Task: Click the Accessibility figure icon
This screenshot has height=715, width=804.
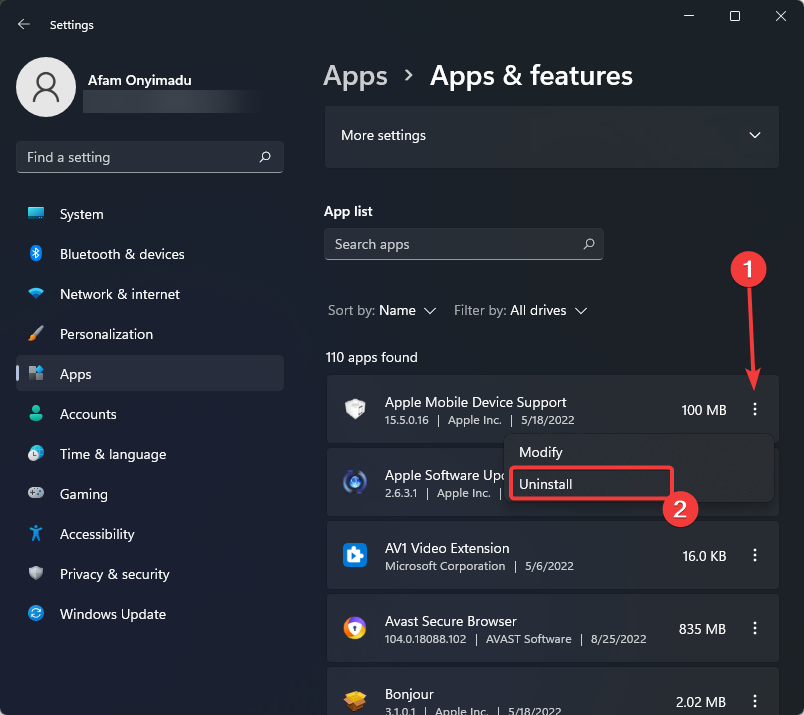Action: [36, 533]
